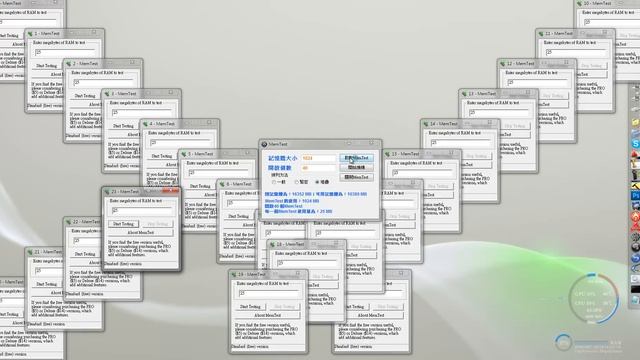Click Start Testing in window 6 - MemTest
Image resolution: width=640 pixels, height=360 pixels.
(238, 216)
